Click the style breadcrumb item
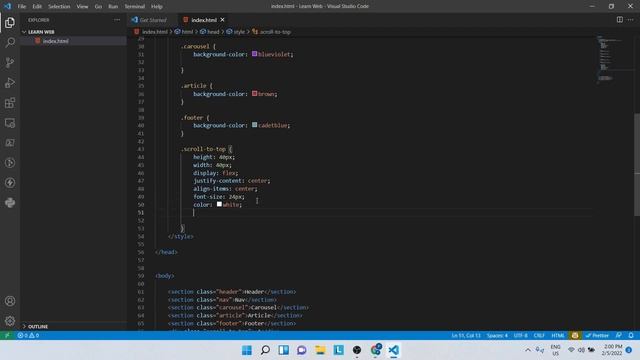This screenshot has height=360, width=640. point(236,32)
